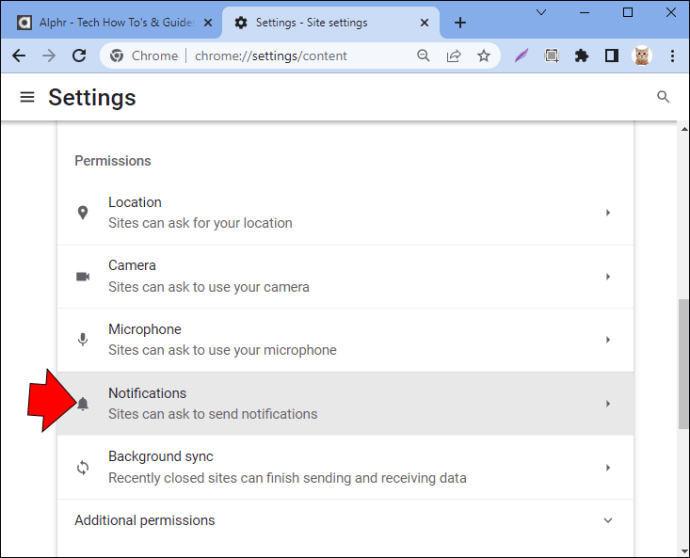Click the screenshot capture extension icon

point(551,56)
